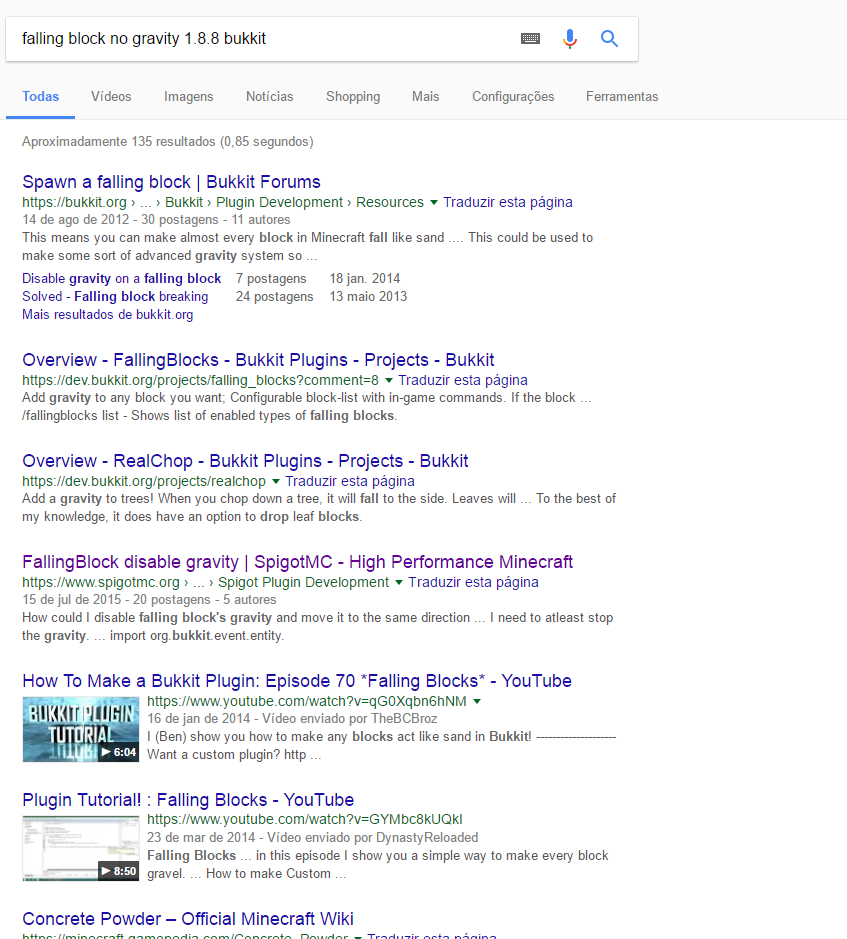
Task: Click the '24 postagens' text
Action: coord(274,296)
